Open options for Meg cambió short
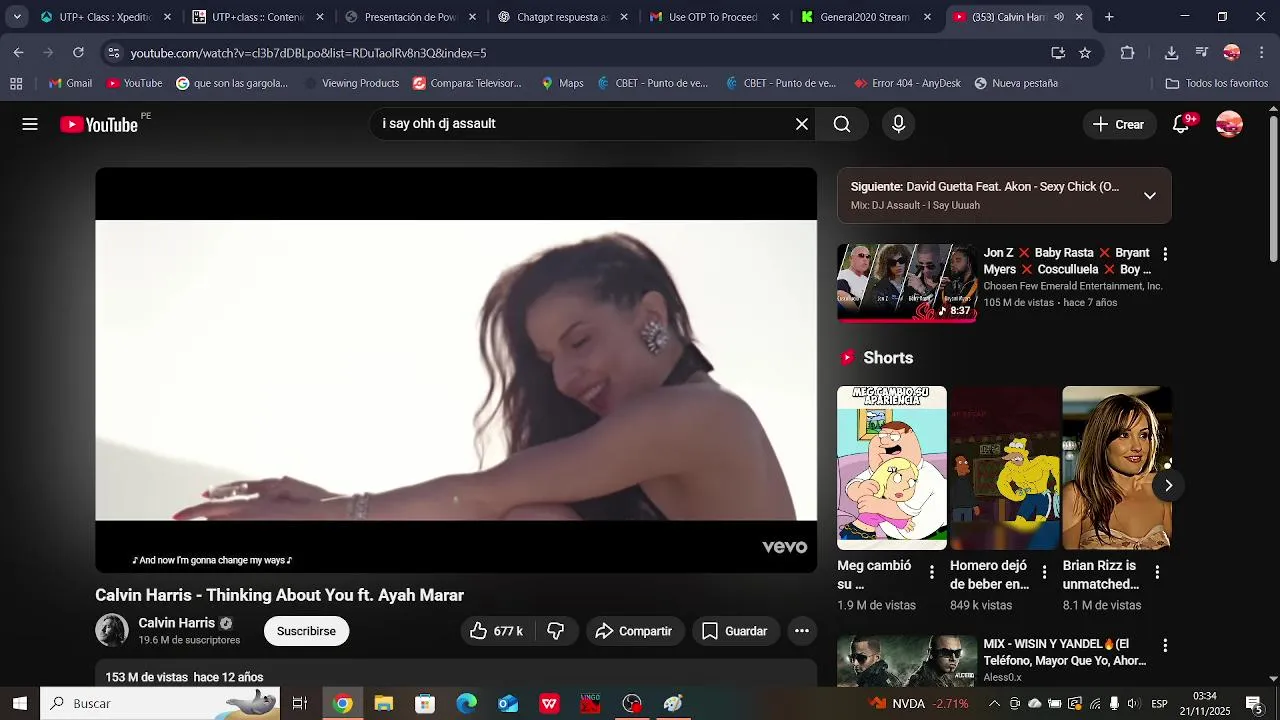This screenshot has height=720, width=1280. [931, 572]
